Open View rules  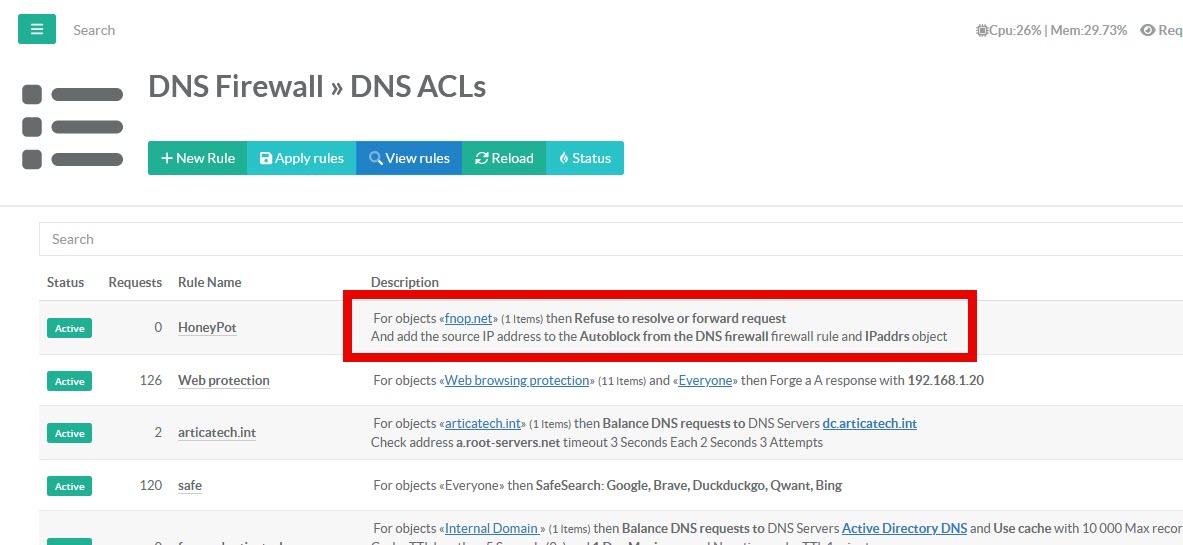pos(409,158)
